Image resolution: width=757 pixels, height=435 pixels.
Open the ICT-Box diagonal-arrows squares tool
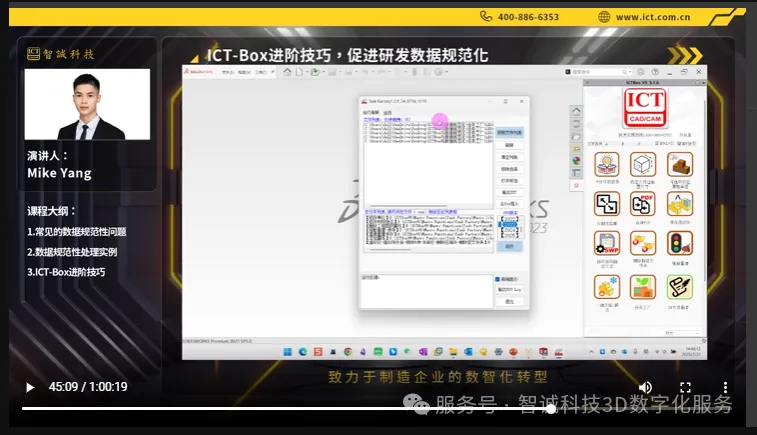coord(607,204)
